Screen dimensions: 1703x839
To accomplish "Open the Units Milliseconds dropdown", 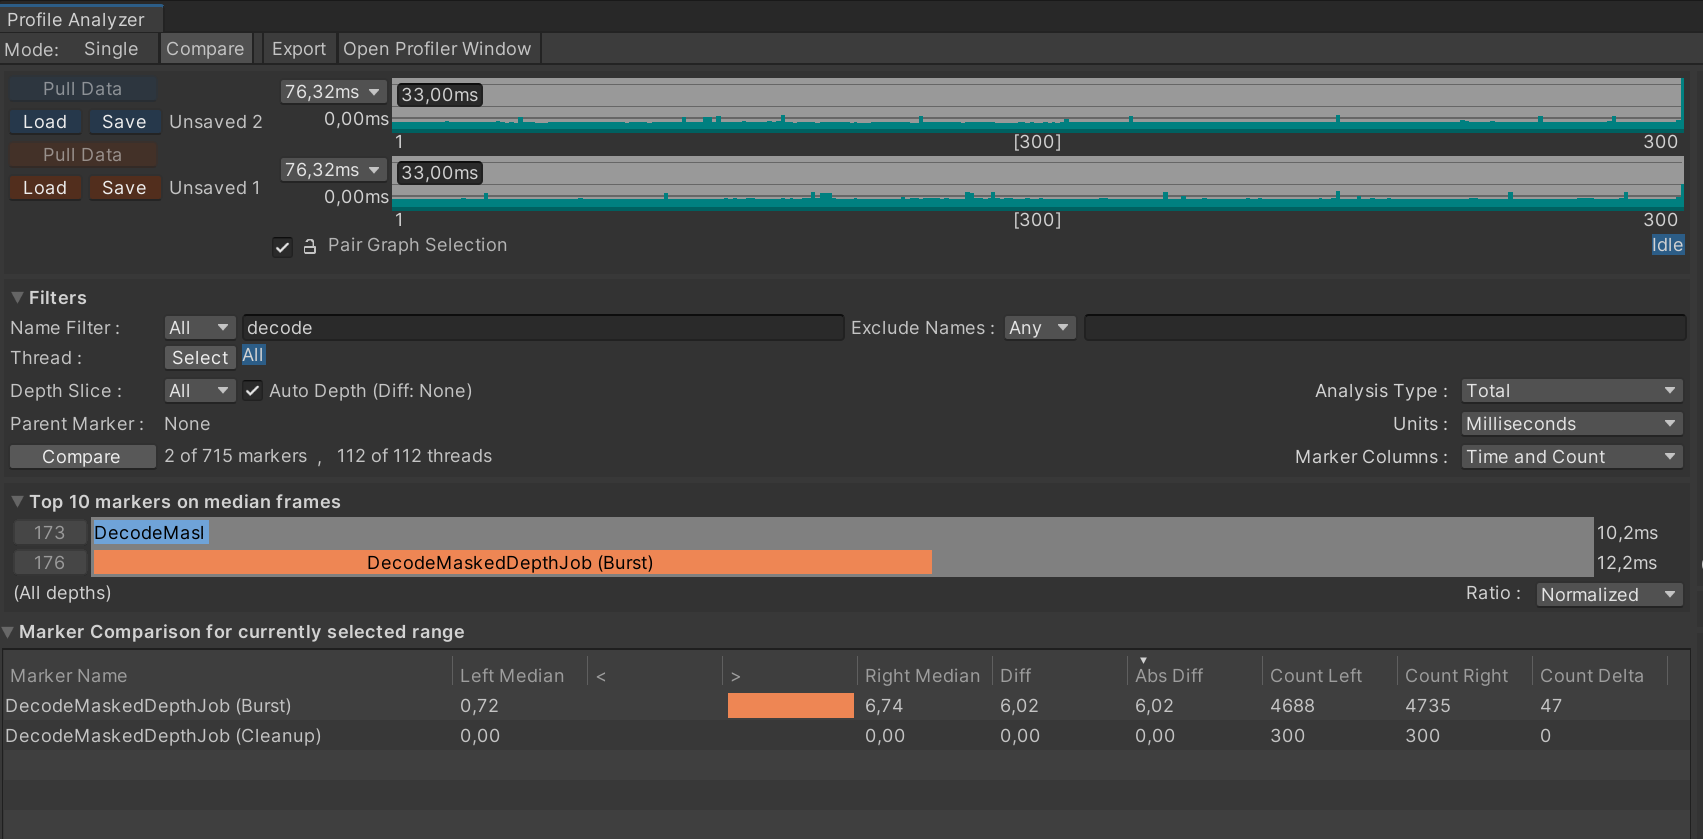I will coord(1571,424).
